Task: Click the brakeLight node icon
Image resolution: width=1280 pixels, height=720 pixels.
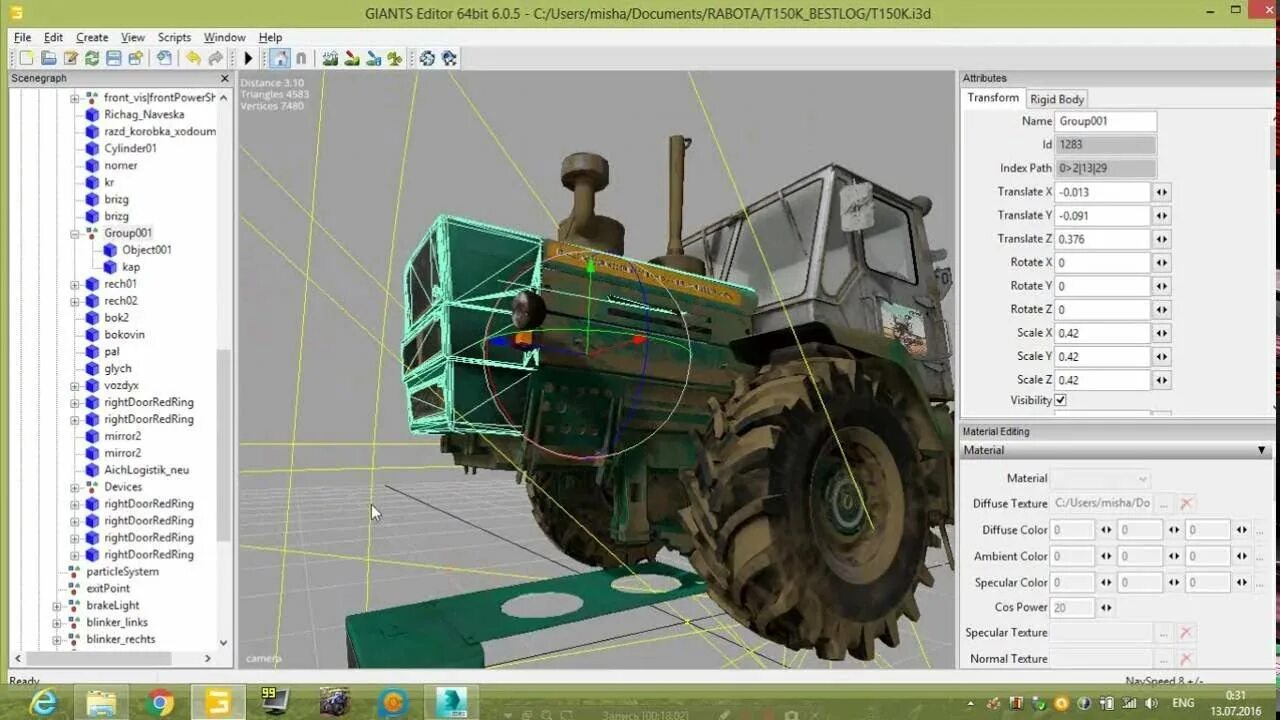Action: [74, 606]
